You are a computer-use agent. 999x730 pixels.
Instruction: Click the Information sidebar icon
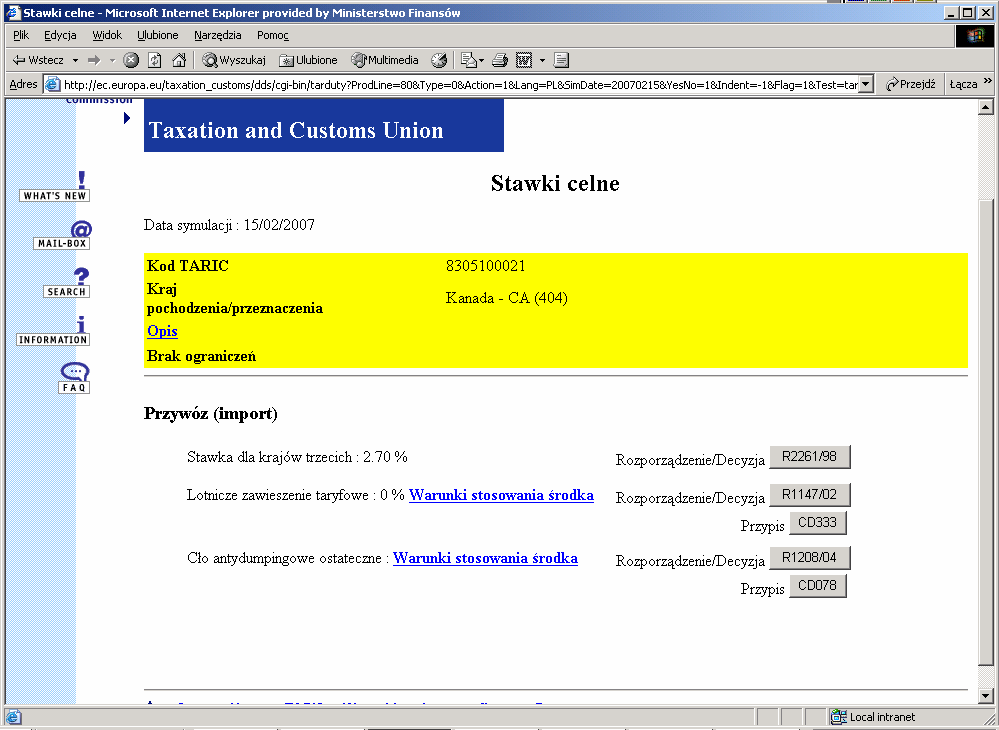point(54,331)
